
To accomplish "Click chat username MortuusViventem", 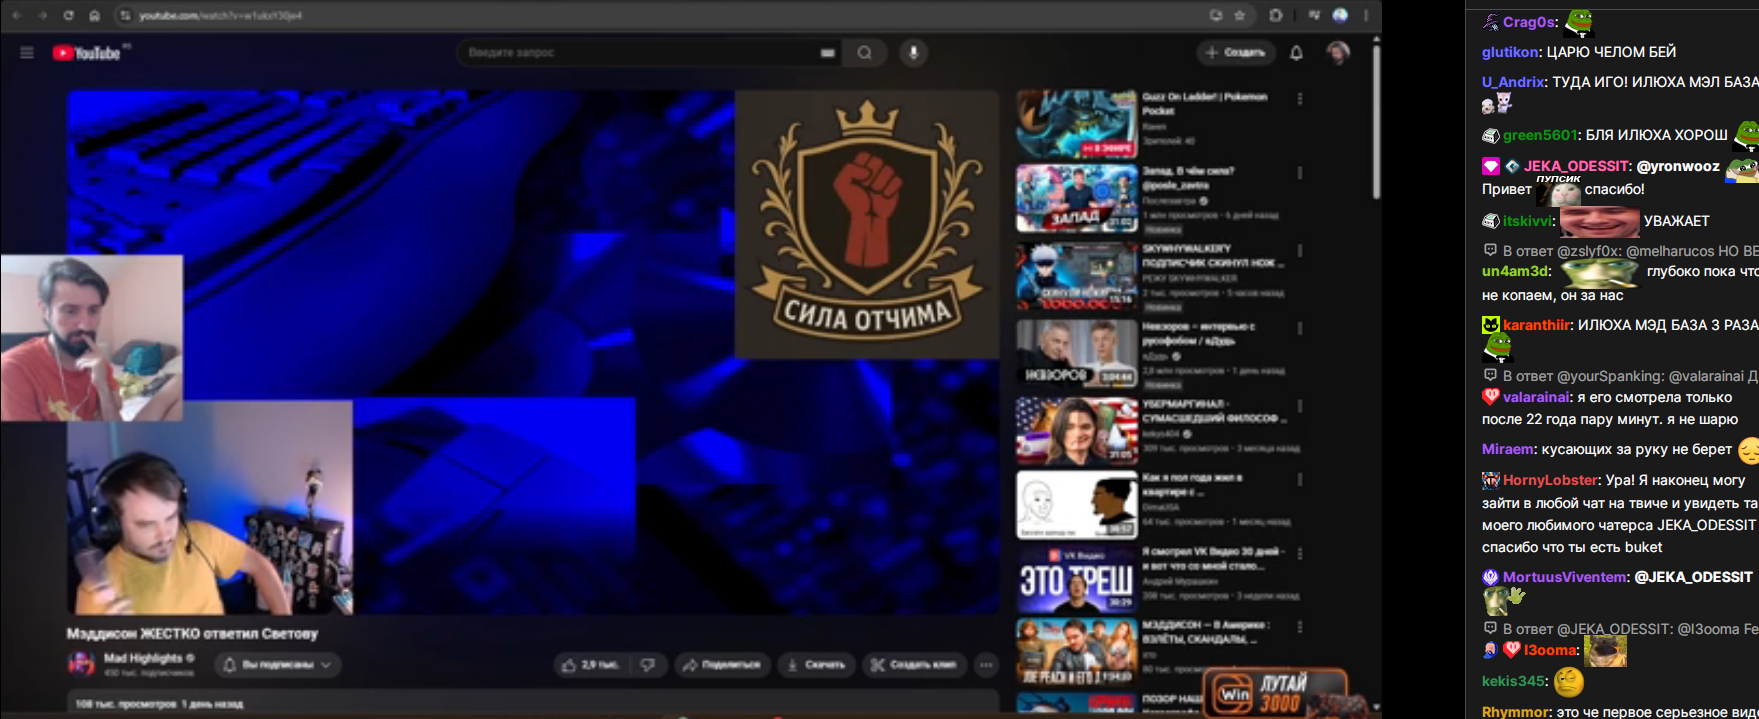I will 1564,577.
